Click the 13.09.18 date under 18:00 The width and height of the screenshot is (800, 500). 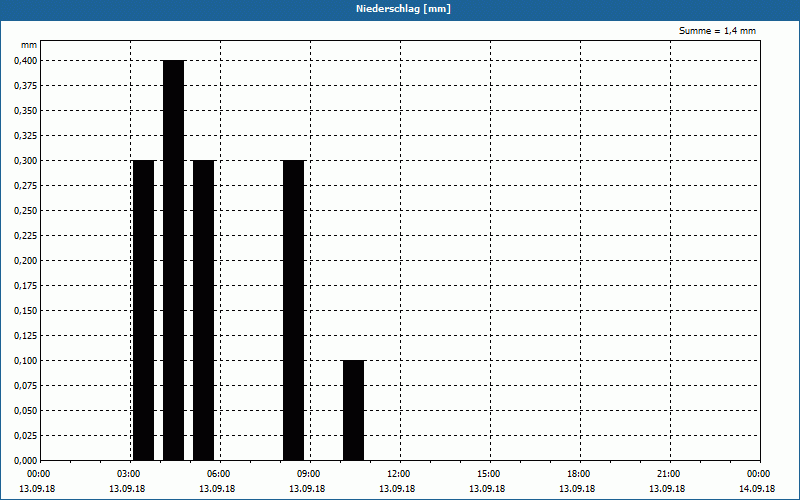(577, 489)
